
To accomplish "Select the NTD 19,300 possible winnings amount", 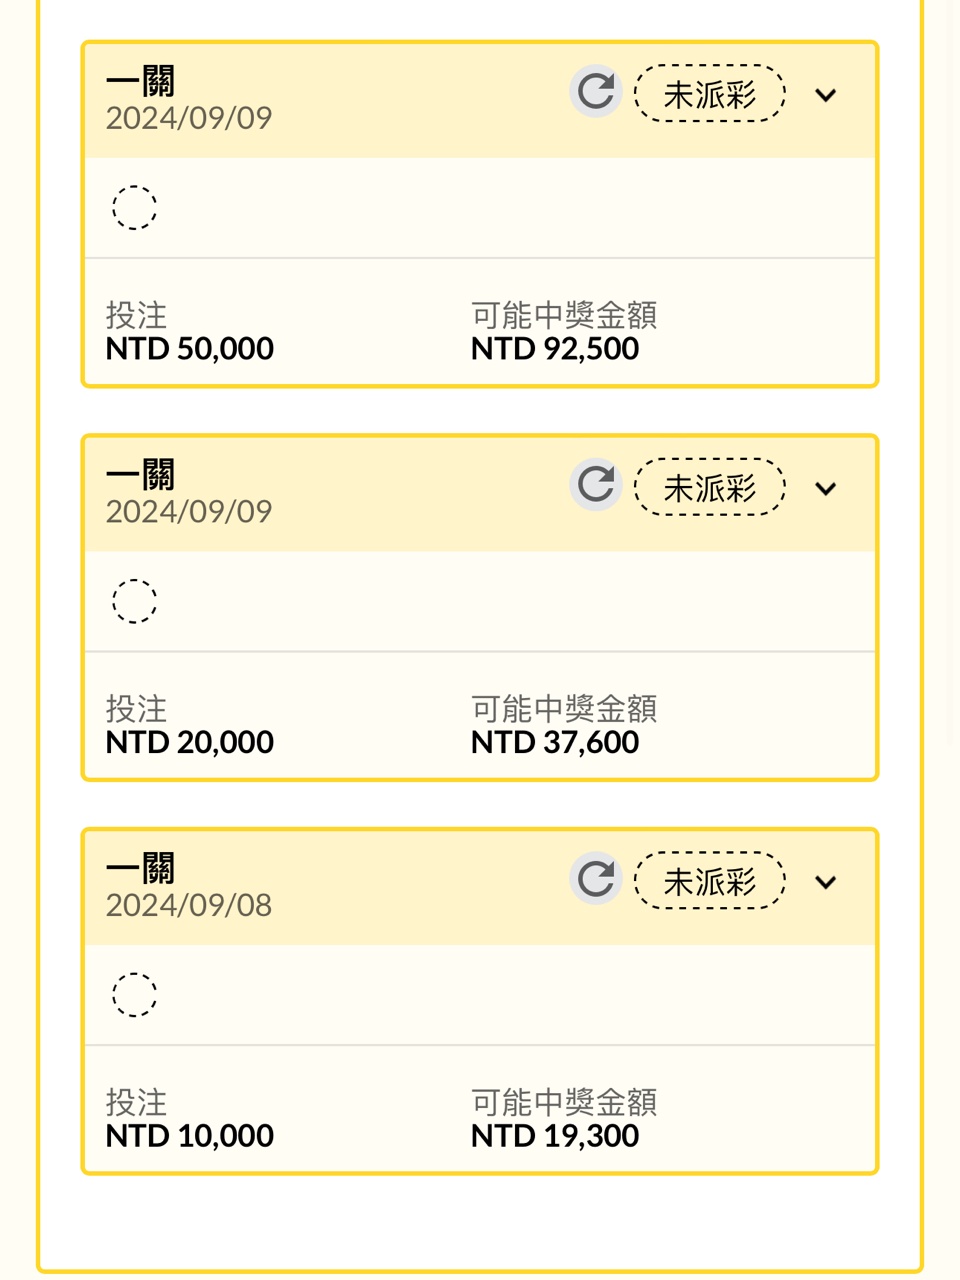I will [x=555, y=1136].
